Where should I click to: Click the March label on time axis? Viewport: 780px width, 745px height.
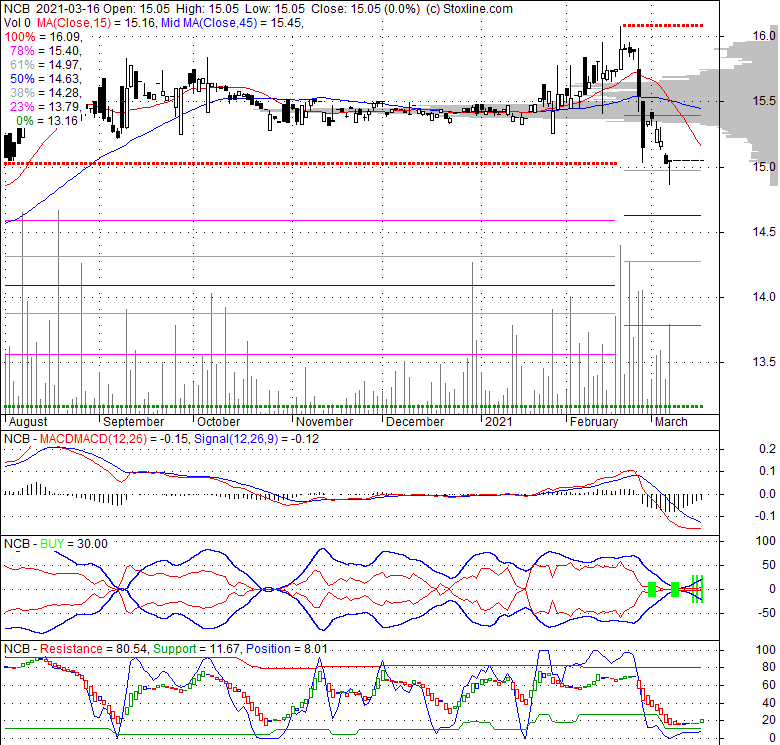671,422
